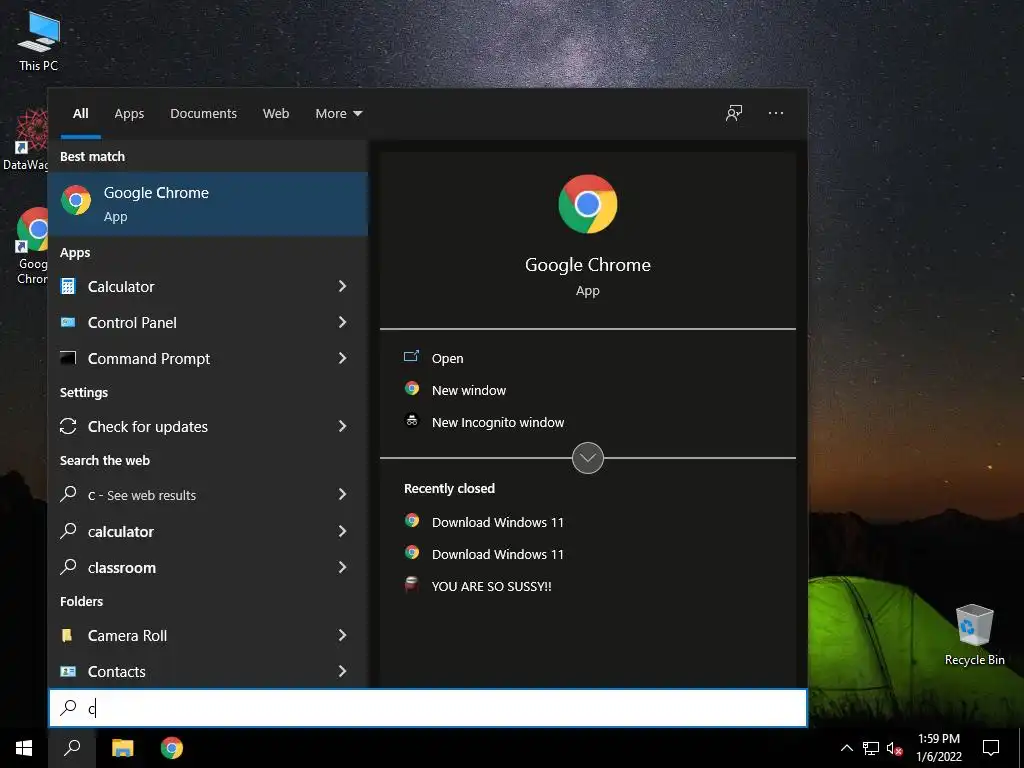The height and width of the screenshot is (768, 1024).
Task: Select the This PC desktop icon
Action: click(x=39, y=42)
